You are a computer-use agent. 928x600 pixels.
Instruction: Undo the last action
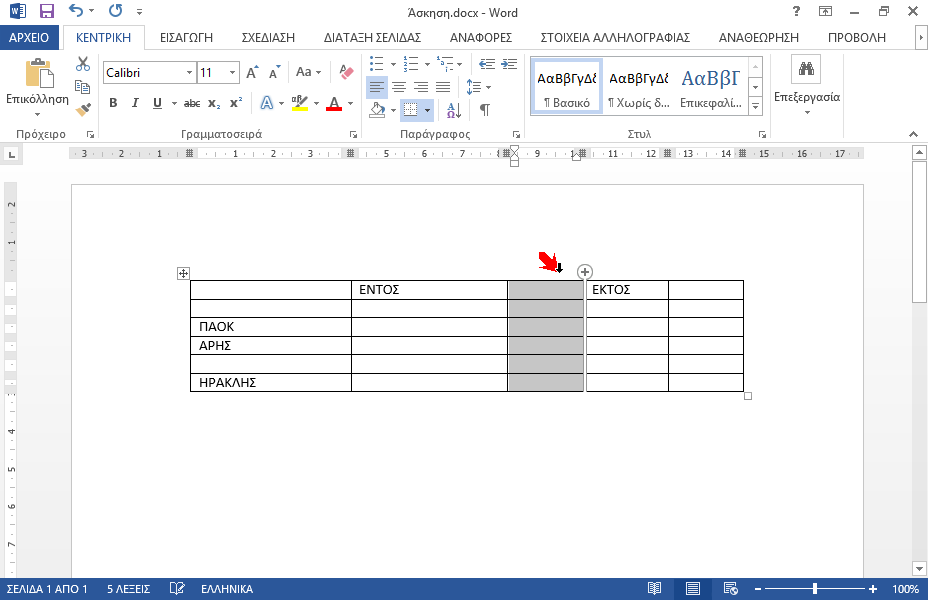point(76,11)
